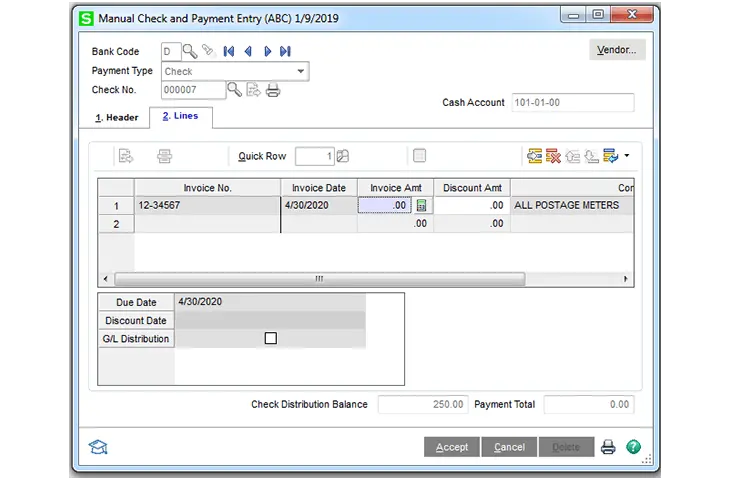The width and height of the screenshot is (730, 480).
Task: Select the Lines tab
Action: point(180,116)
